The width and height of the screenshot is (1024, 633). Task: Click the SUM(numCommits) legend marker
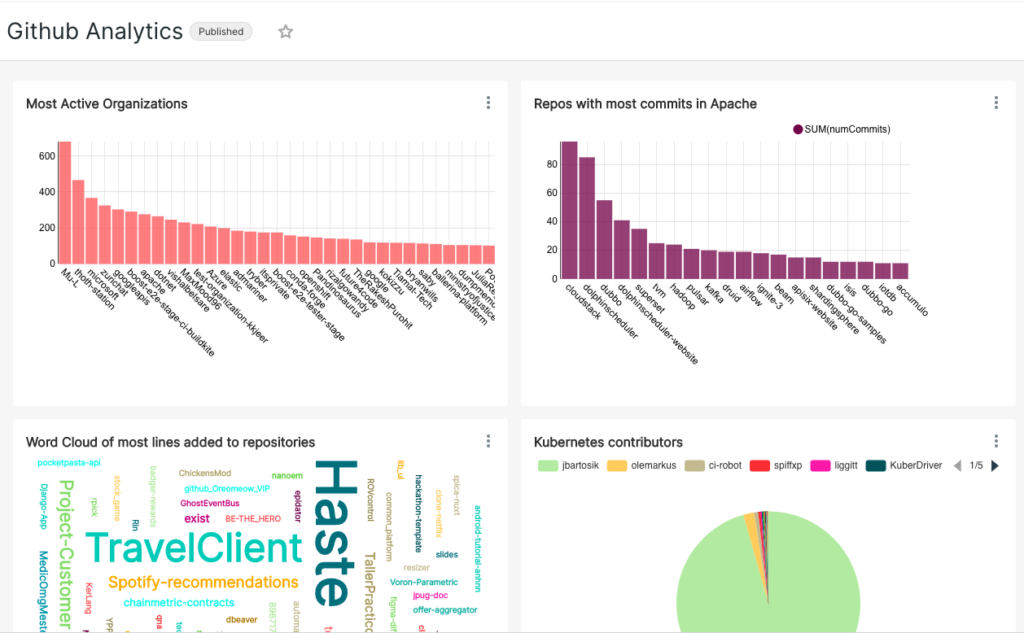[x=800, y=129]
